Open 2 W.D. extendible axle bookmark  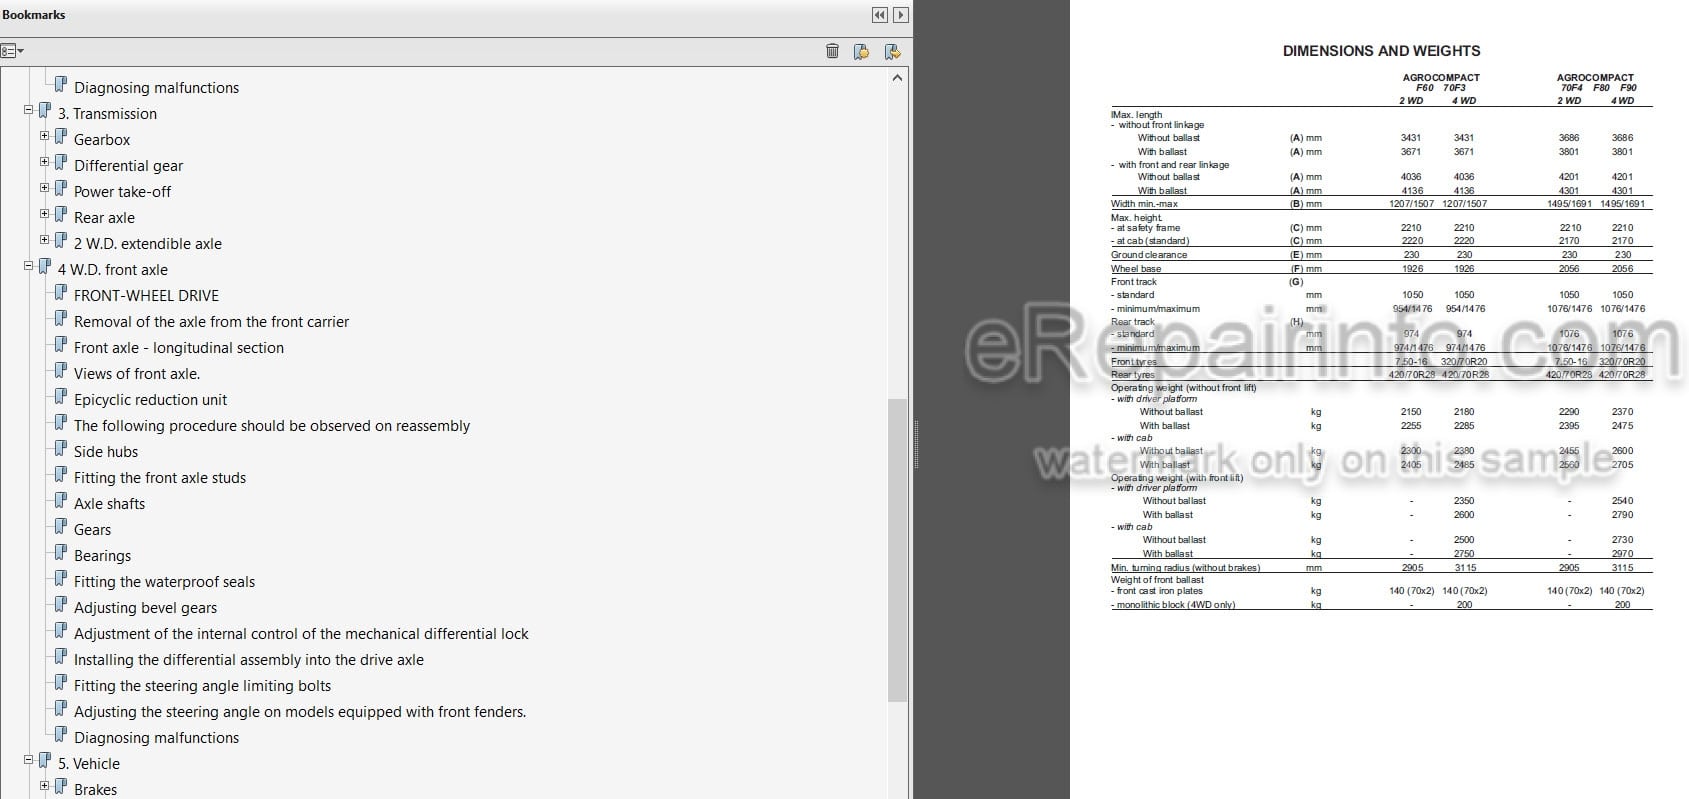pos(148,244)
